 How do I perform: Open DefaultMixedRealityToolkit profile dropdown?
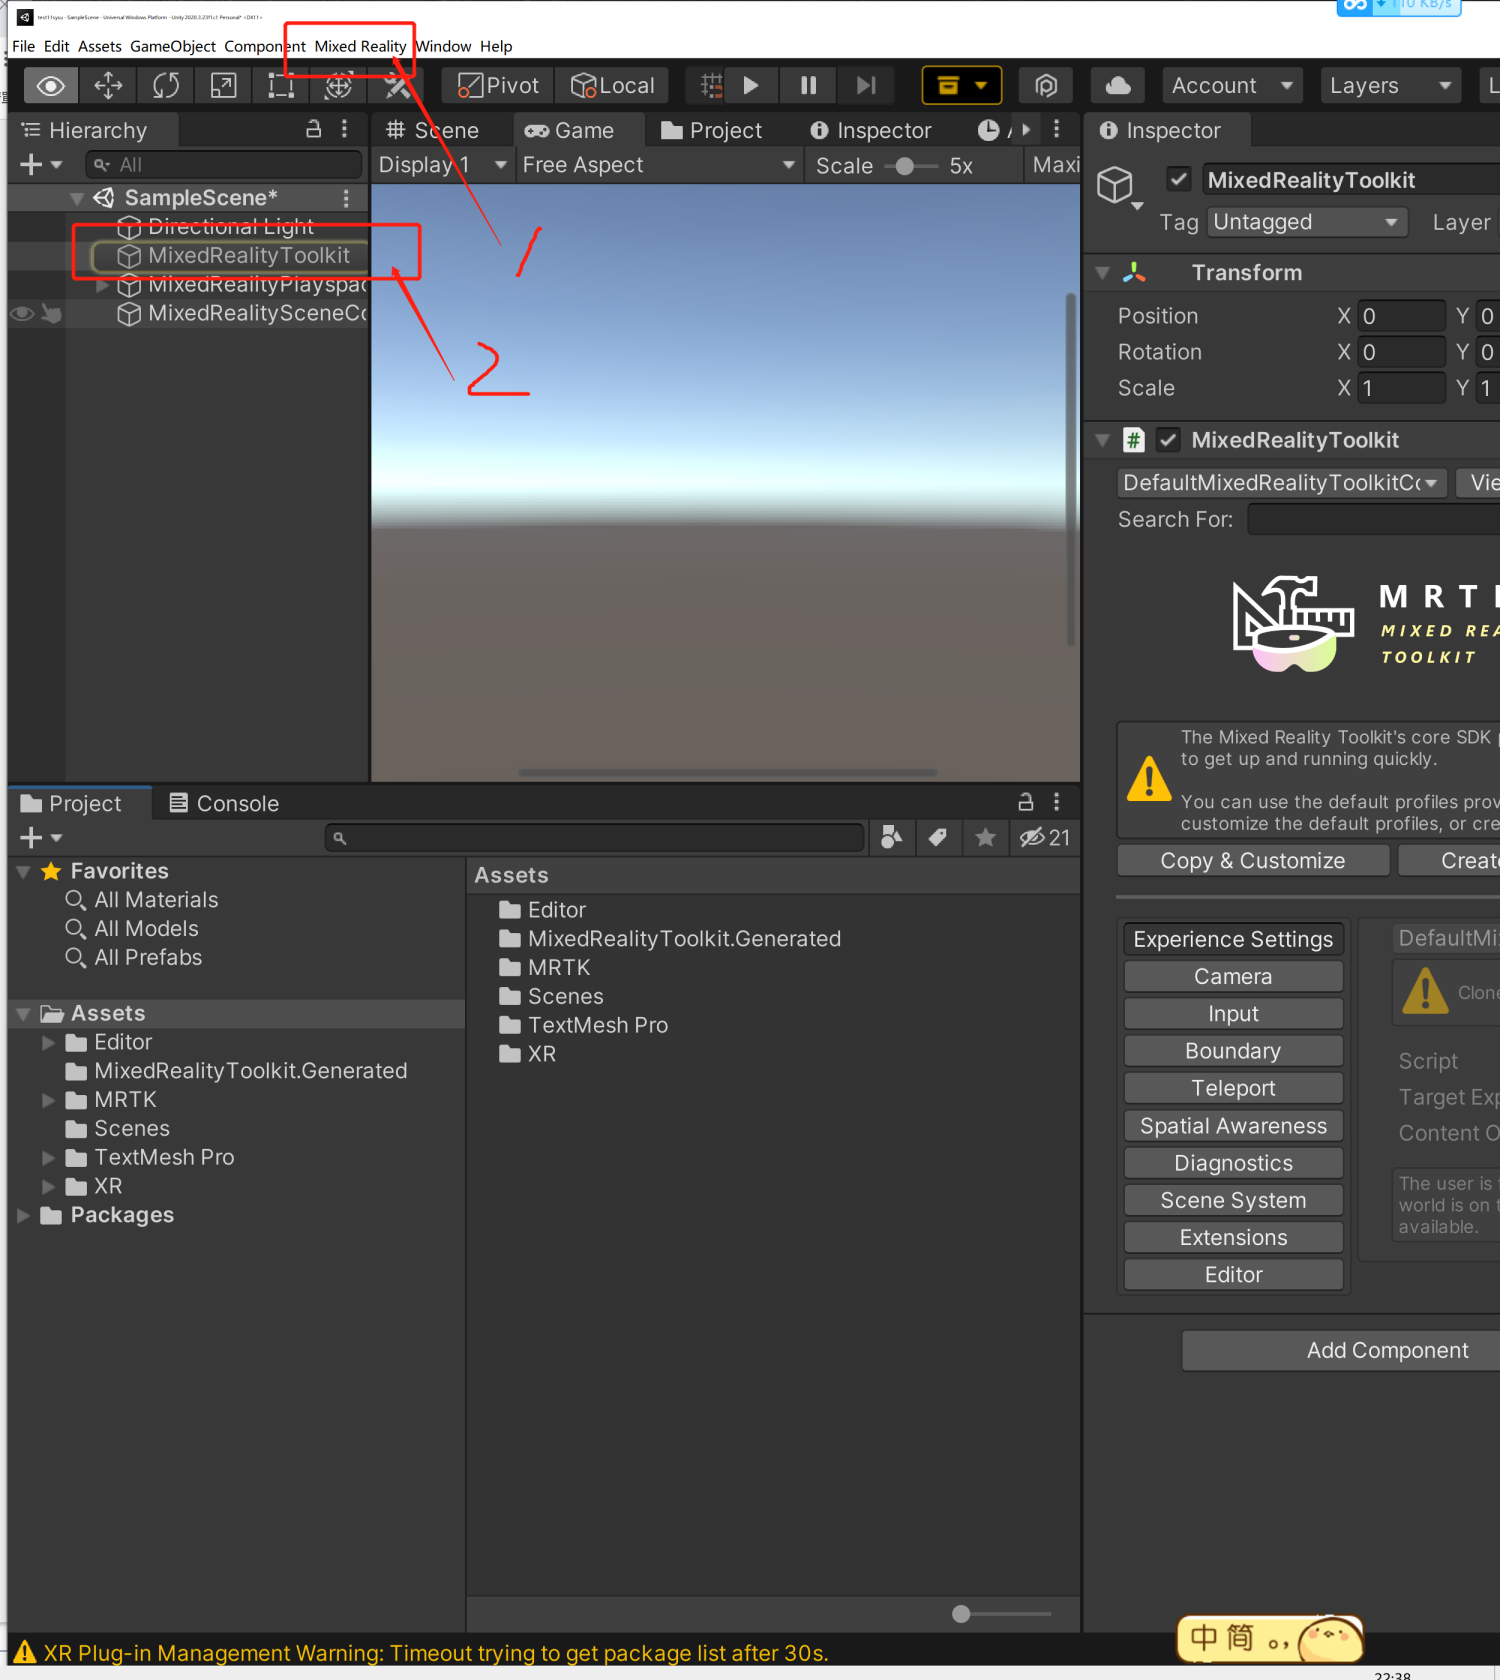(x=1282, y=483)
